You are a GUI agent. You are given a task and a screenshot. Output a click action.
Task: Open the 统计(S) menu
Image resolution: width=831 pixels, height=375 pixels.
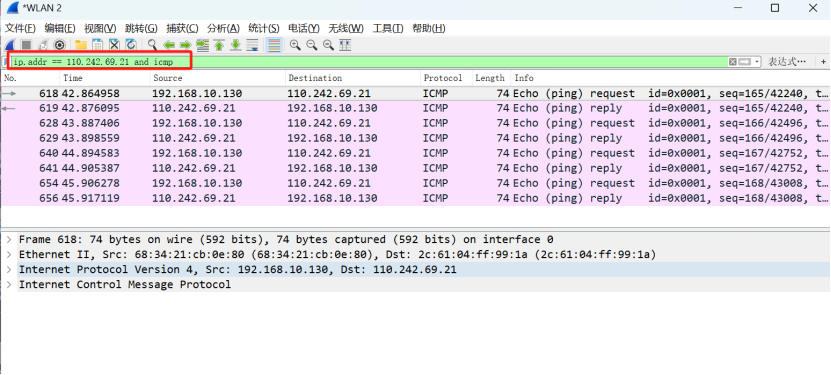pos(263,29)
